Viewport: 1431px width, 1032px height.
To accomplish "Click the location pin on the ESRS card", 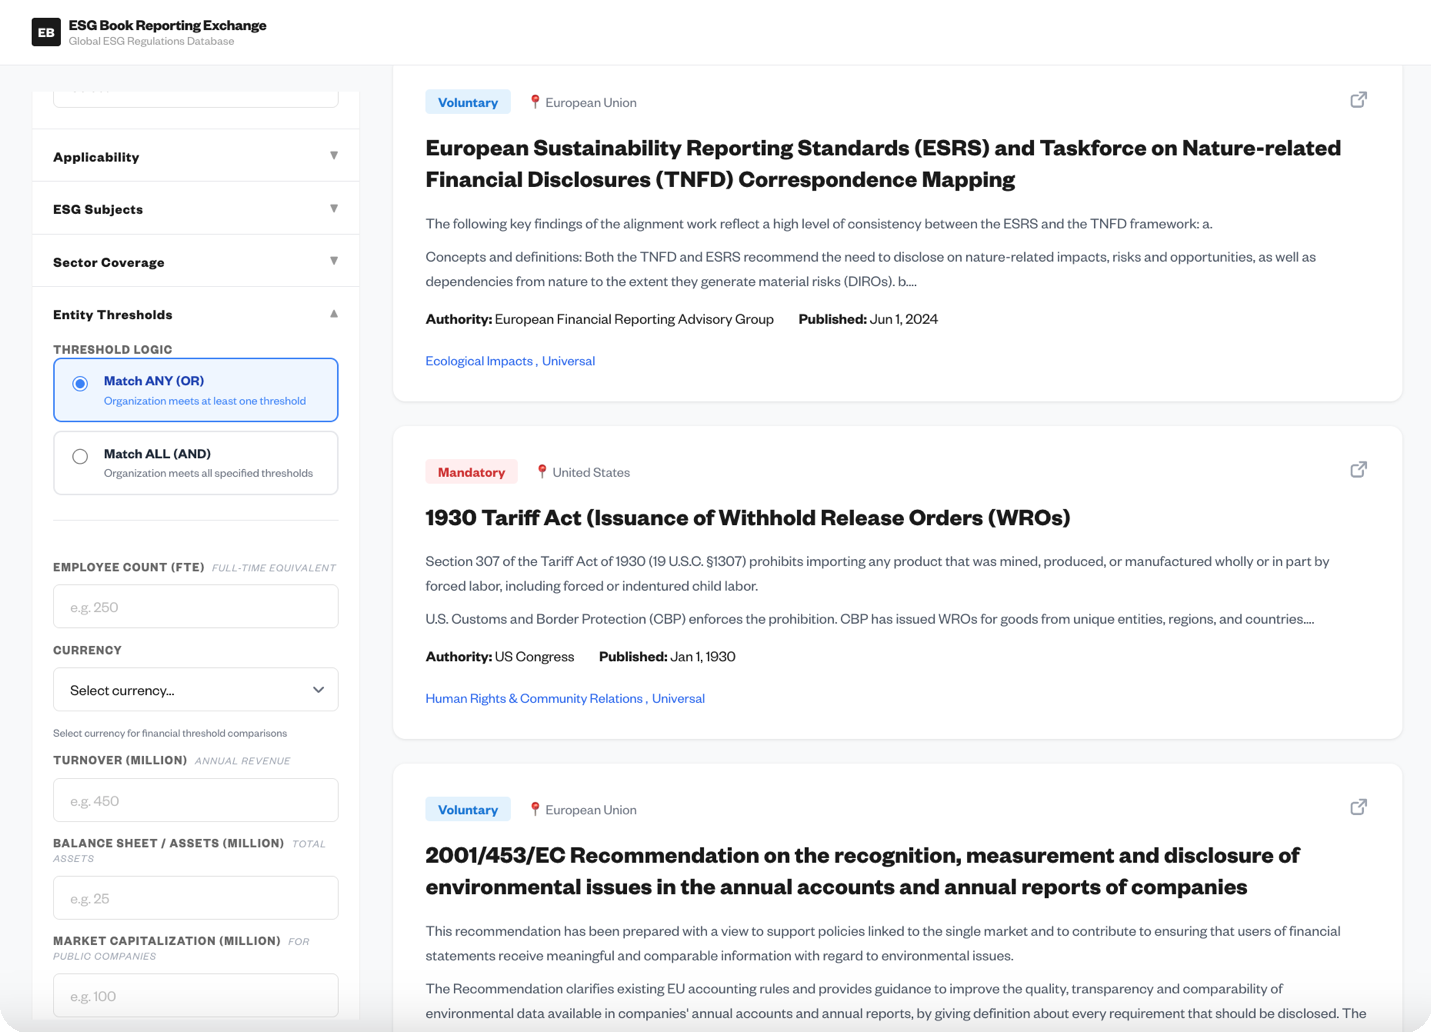I will (x=534, y=101).
